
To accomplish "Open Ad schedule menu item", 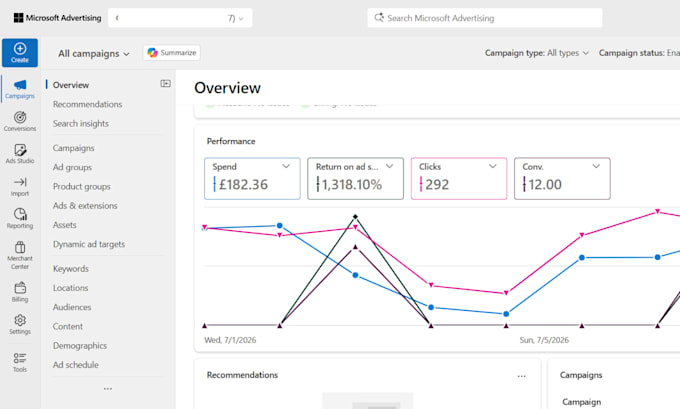I will coord(76,365).
